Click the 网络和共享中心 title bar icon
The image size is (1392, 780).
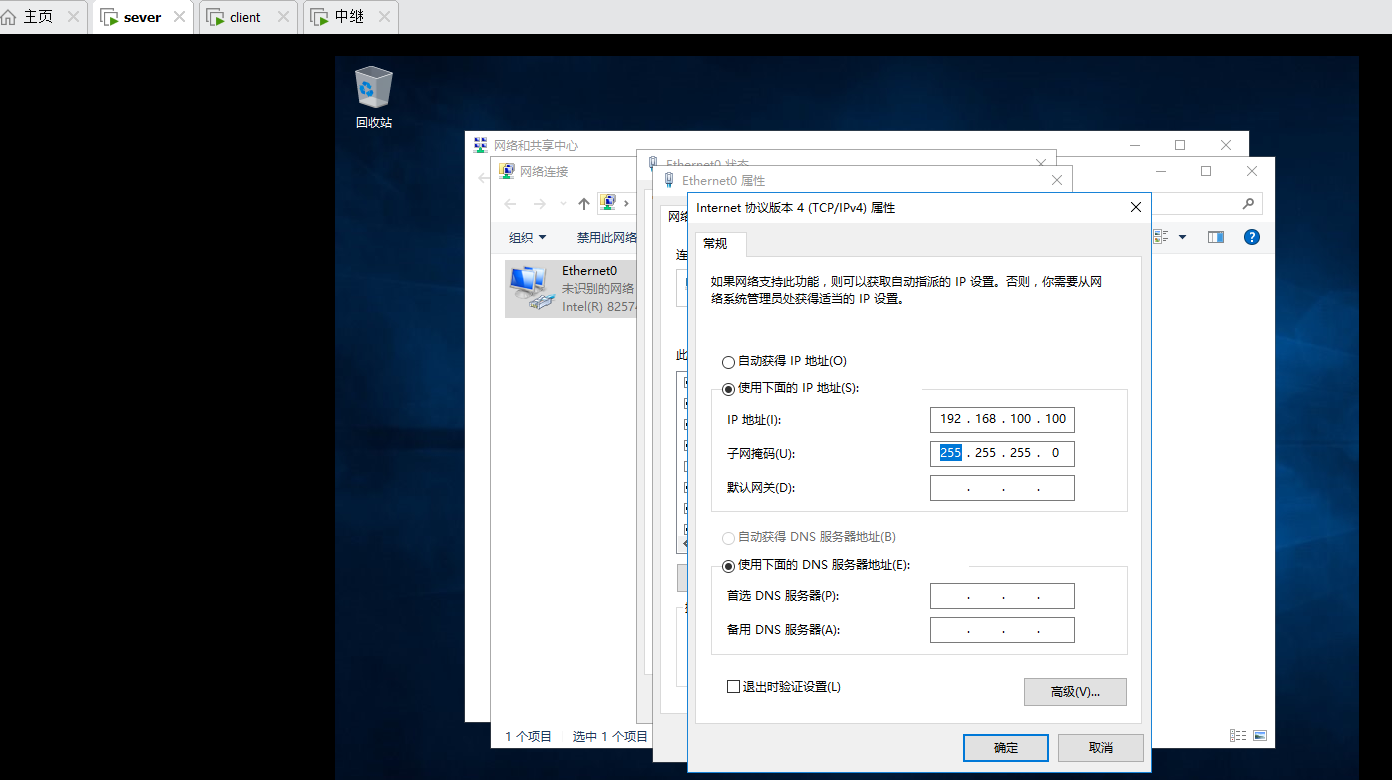(x=481, y=145)
